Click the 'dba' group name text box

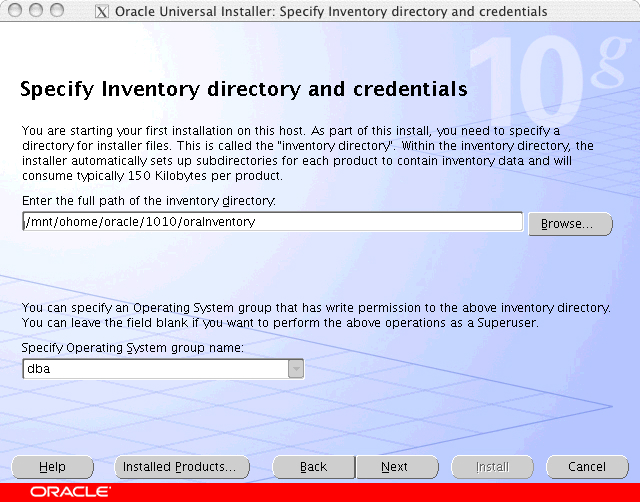pos(154,369)
